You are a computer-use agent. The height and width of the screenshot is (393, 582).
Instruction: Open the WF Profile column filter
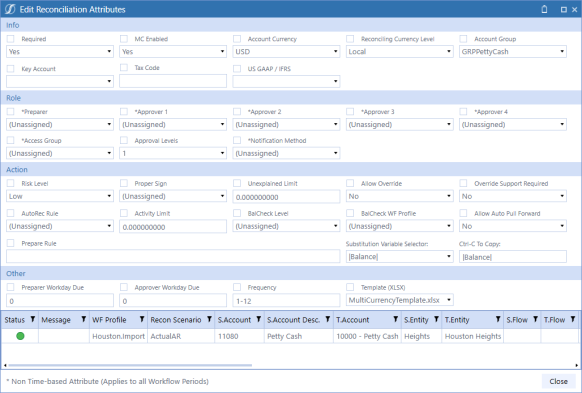coord(142,319)
